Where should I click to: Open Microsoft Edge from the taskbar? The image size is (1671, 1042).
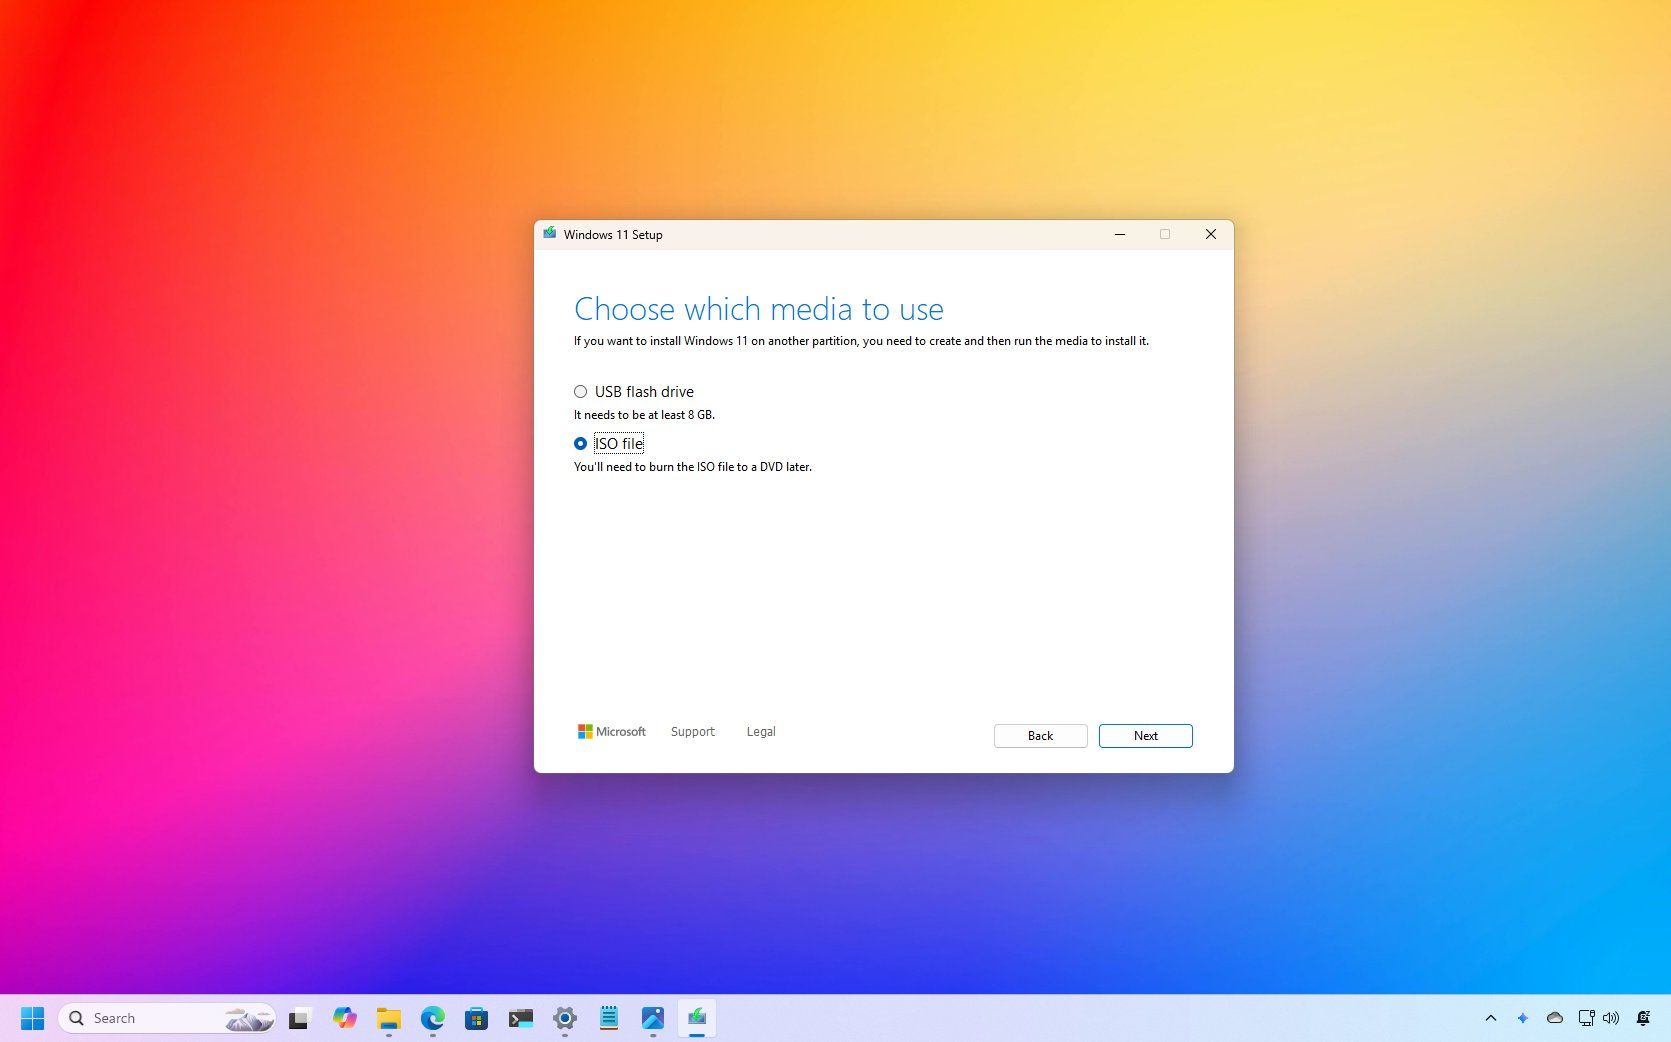tap(432, 1018)
